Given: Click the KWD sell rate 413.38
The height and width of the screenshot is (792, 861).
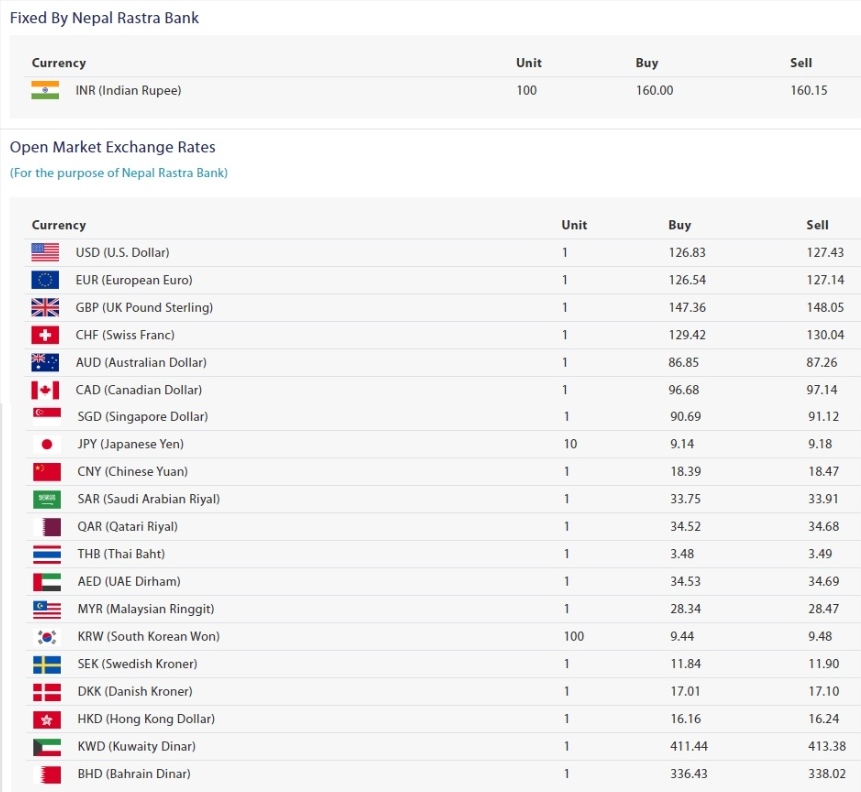Looking at the screenshot, I should [826, 746].
